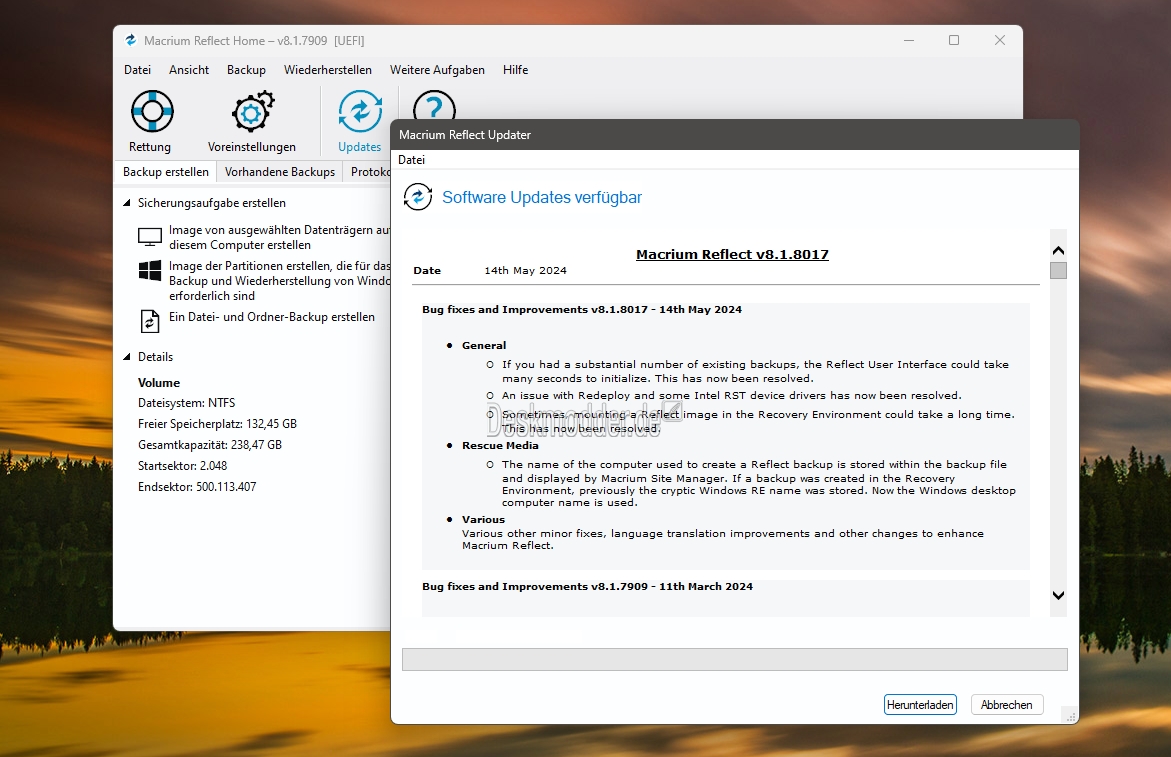The height and width of the screenshot is (757, 1171).
Task: Click Startsektor: 2.048 entry
Action: [182, 465]
